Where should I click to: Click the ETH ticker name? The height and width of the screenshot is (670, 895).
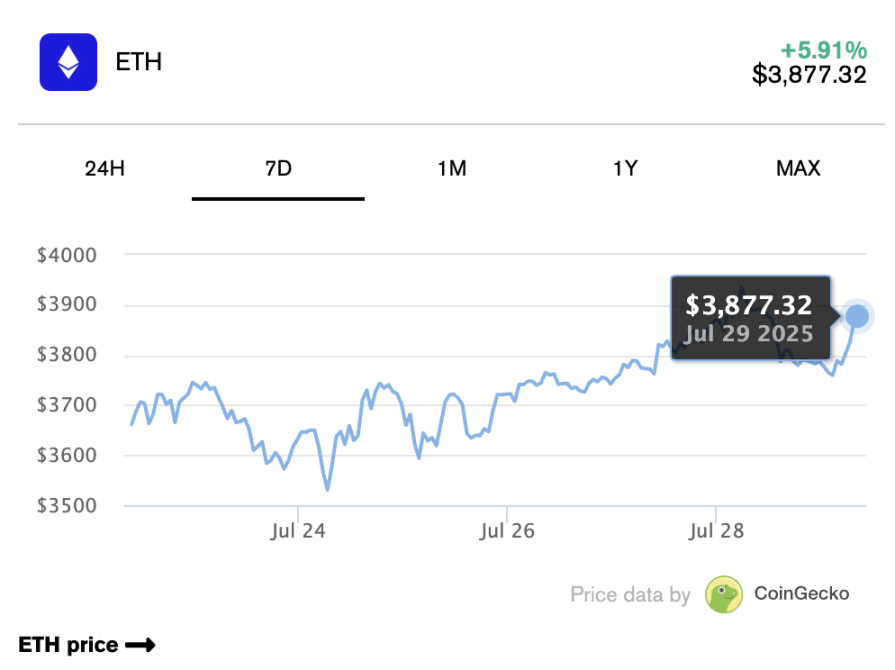pyautogui.click(x=139, y=62)
